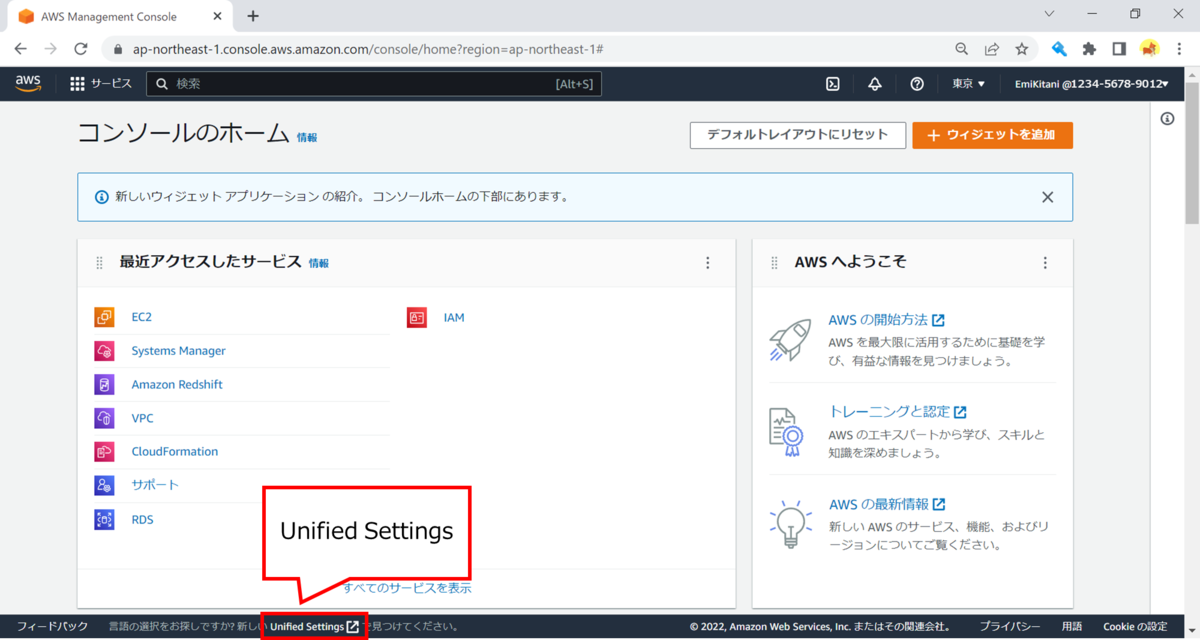The width and height of the screenshot is (1200, 640).
Task: Click the サポート service icon
Action: (105, 485)
